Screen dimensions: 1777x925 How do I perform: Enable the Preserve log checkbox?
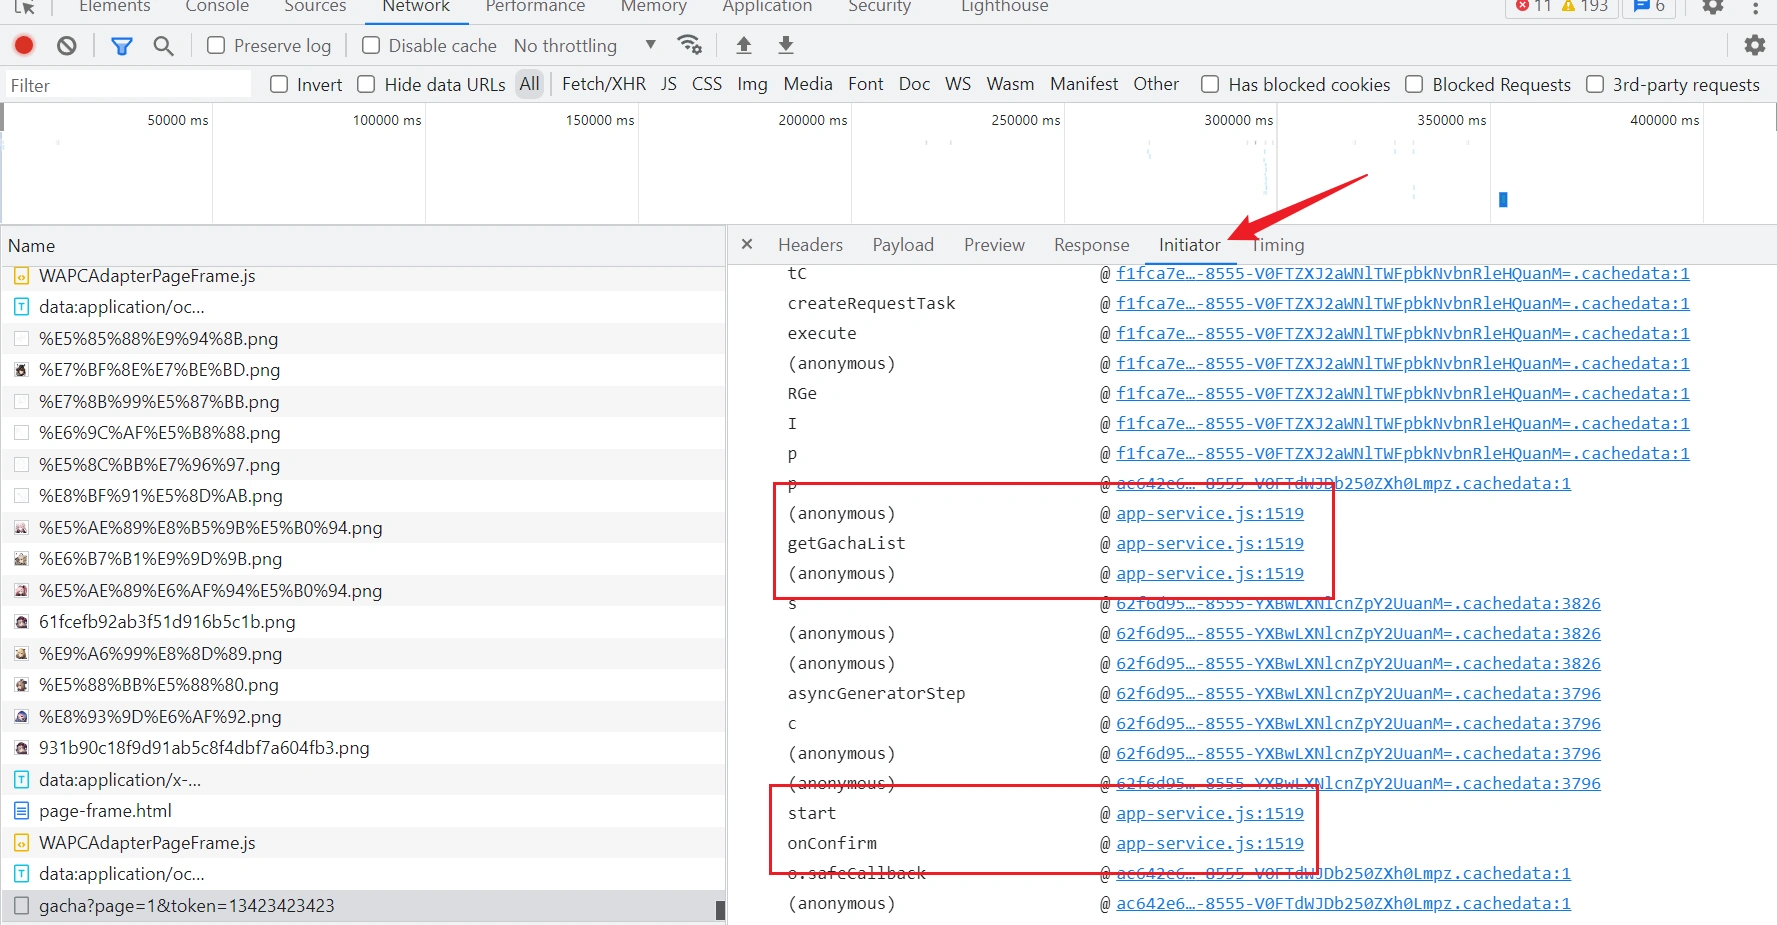coord(216,45)
